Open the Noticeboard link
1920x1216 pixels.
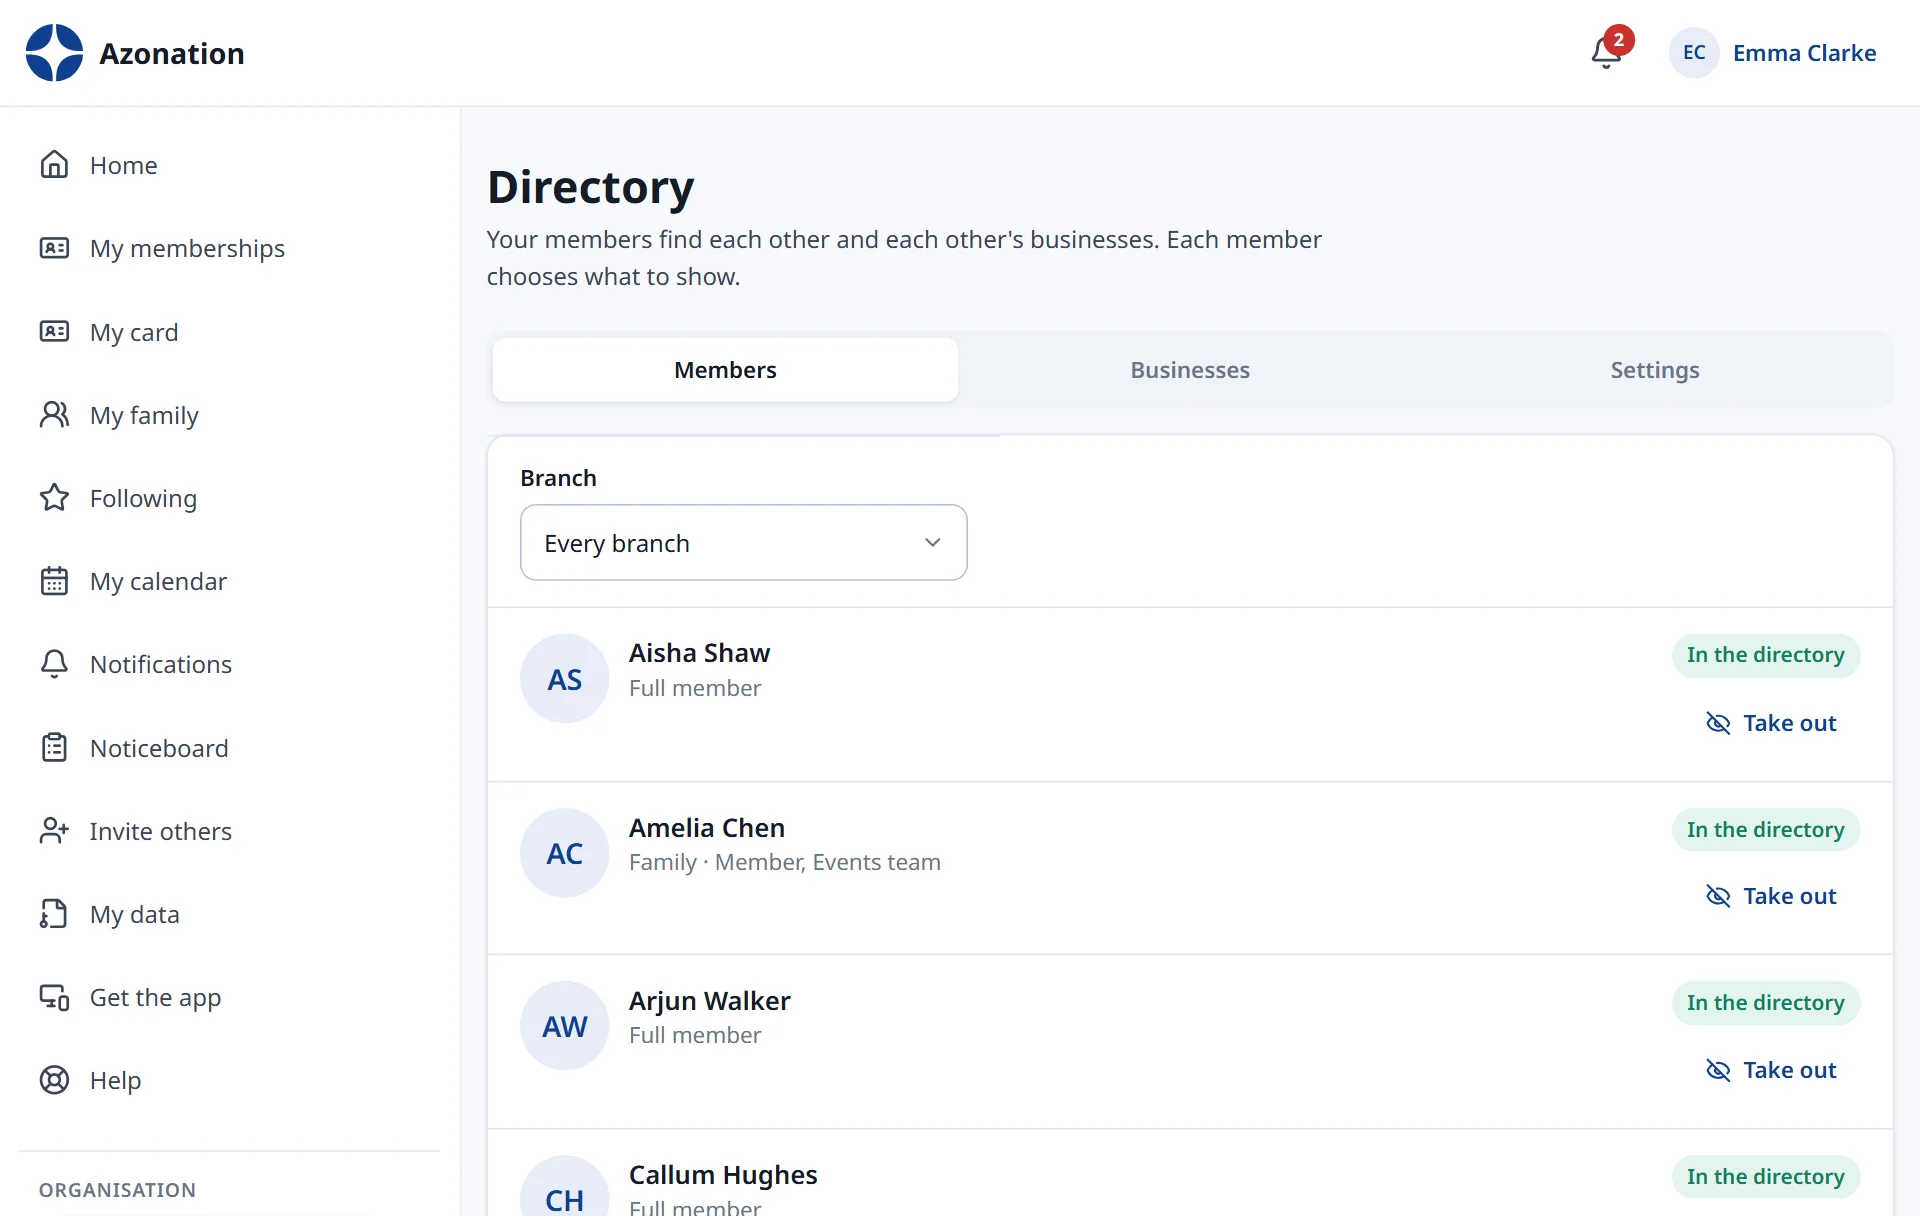[159, 748]
